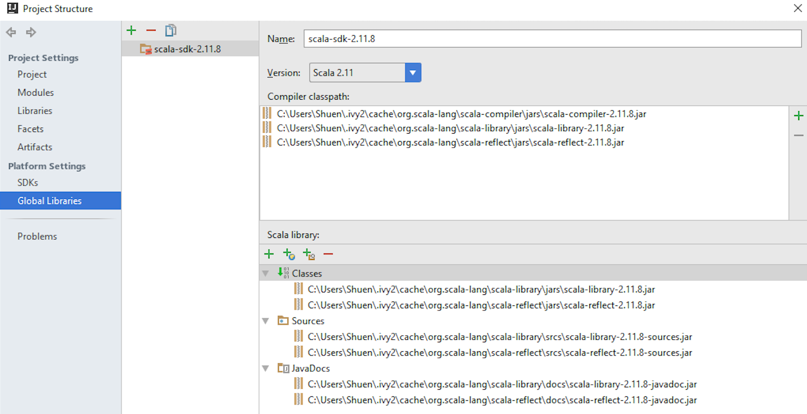Select scala-library-2.11.8.jar in compiler classpath
The height and width of the screenshot is (414, 807).
click(450, 128)
